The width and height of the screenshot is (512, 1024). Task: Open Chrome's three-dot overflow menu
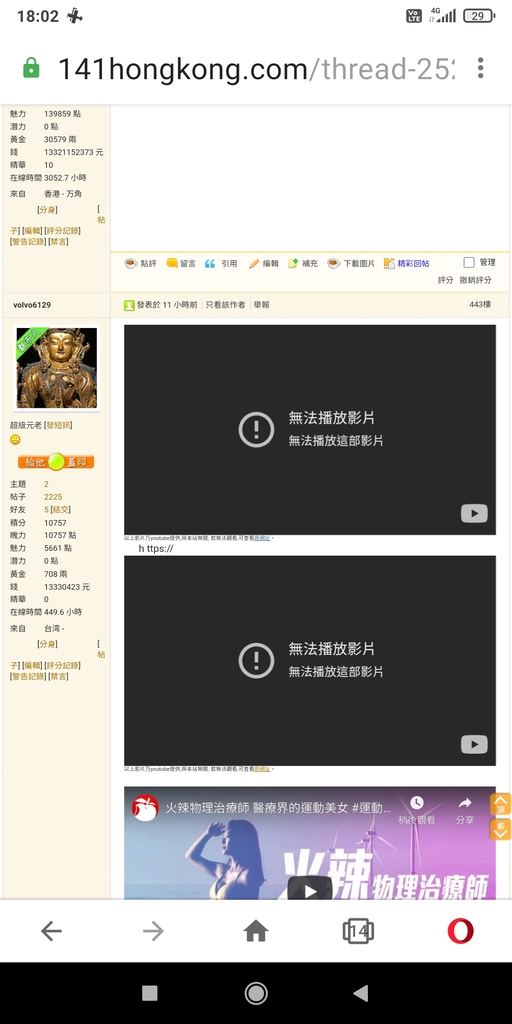coord(481,68)
